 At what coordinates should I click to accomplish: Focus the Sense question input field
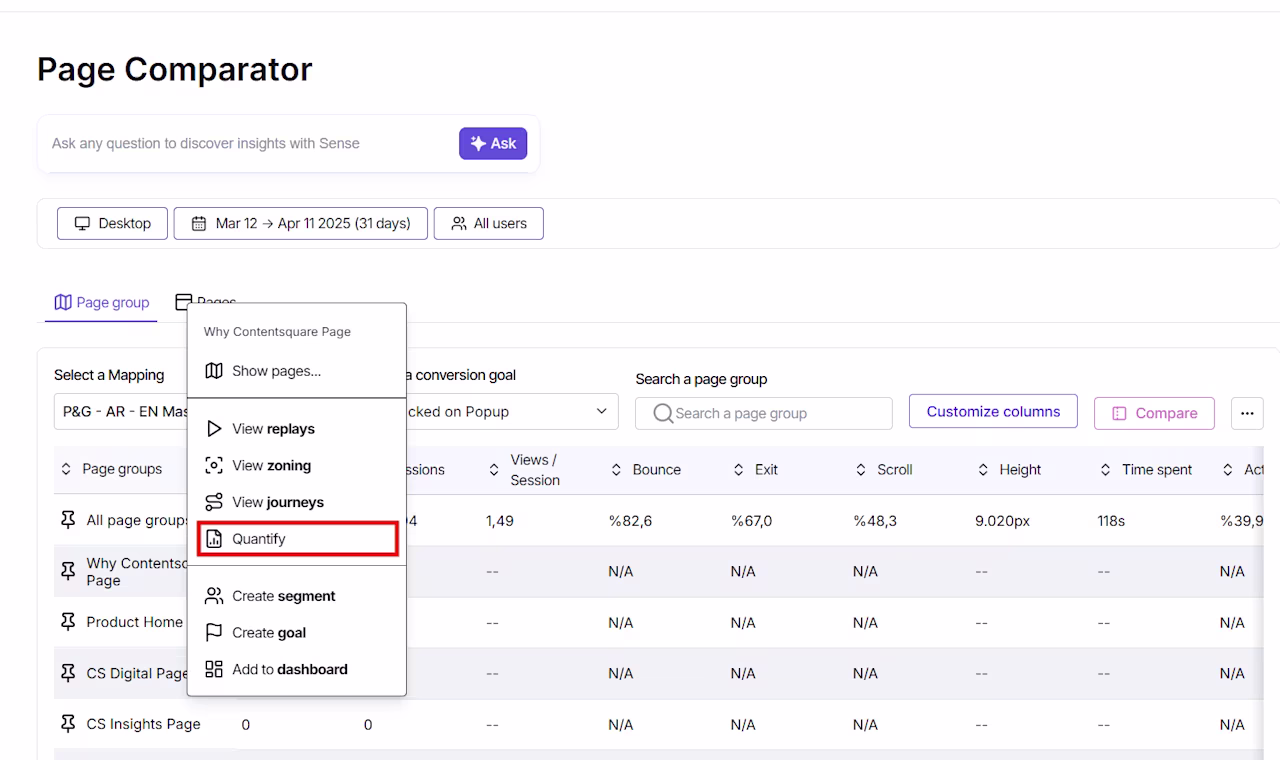250,143
